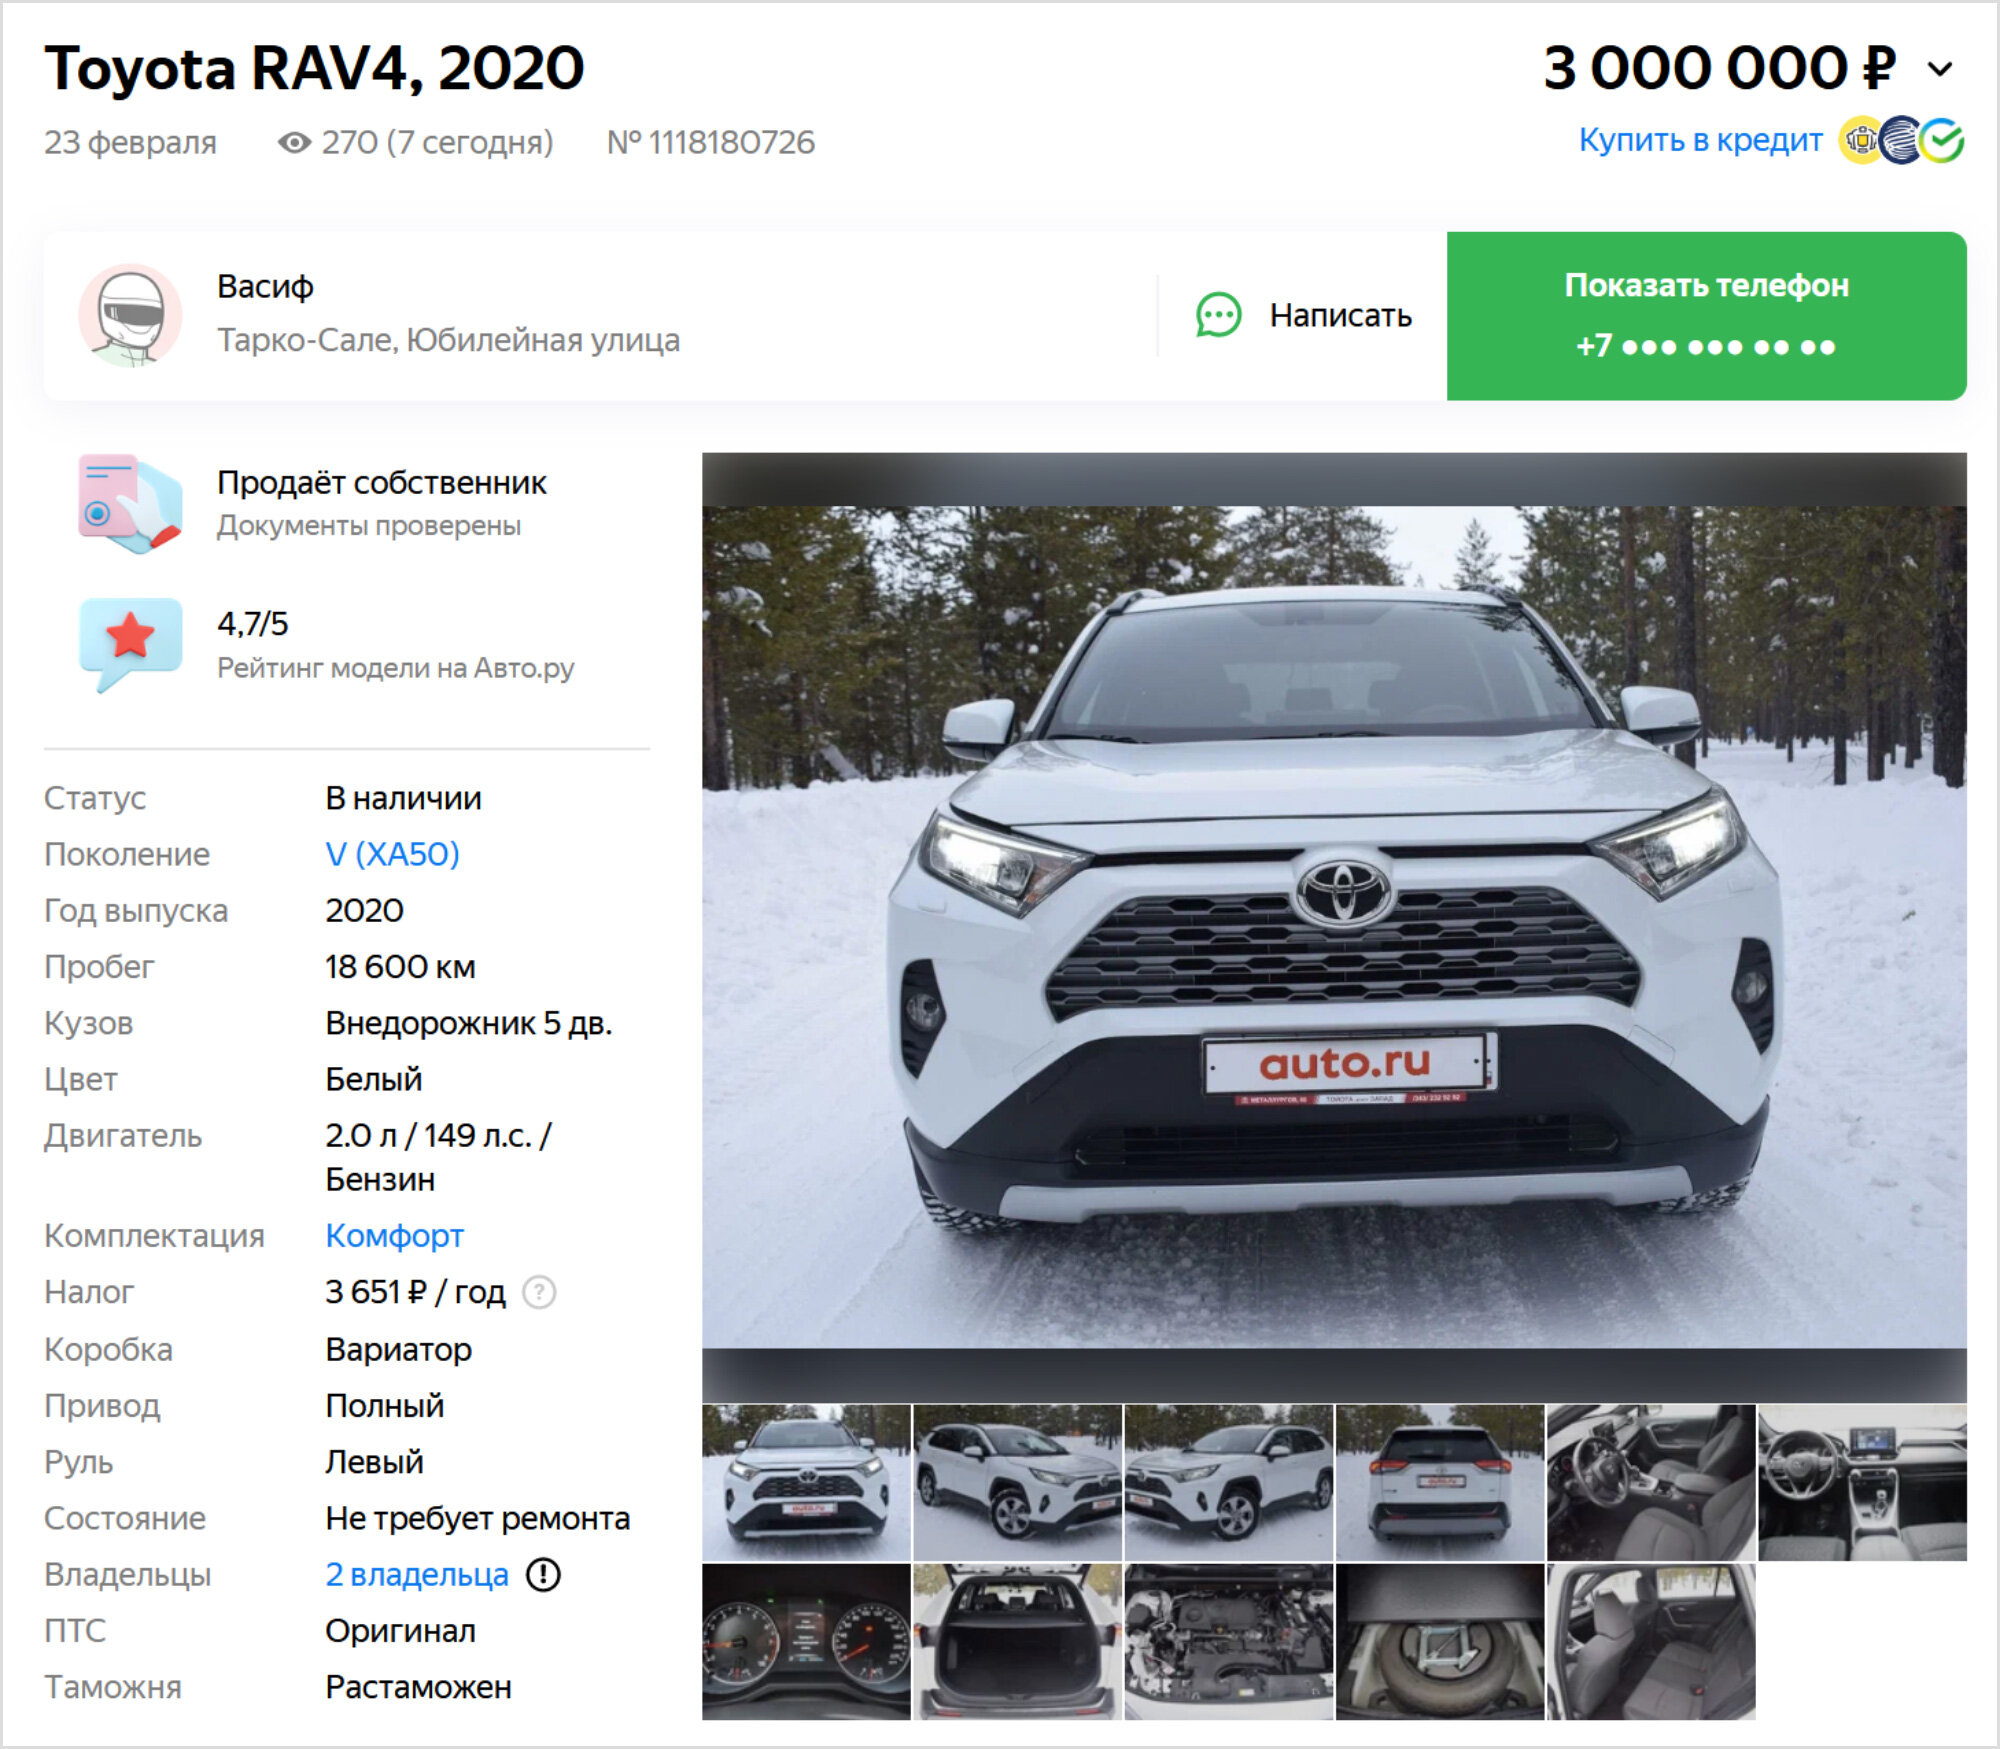This screenshot has height=1749, width=2000.
Task: Expand the price history chevron
Action: (1940, 69)
